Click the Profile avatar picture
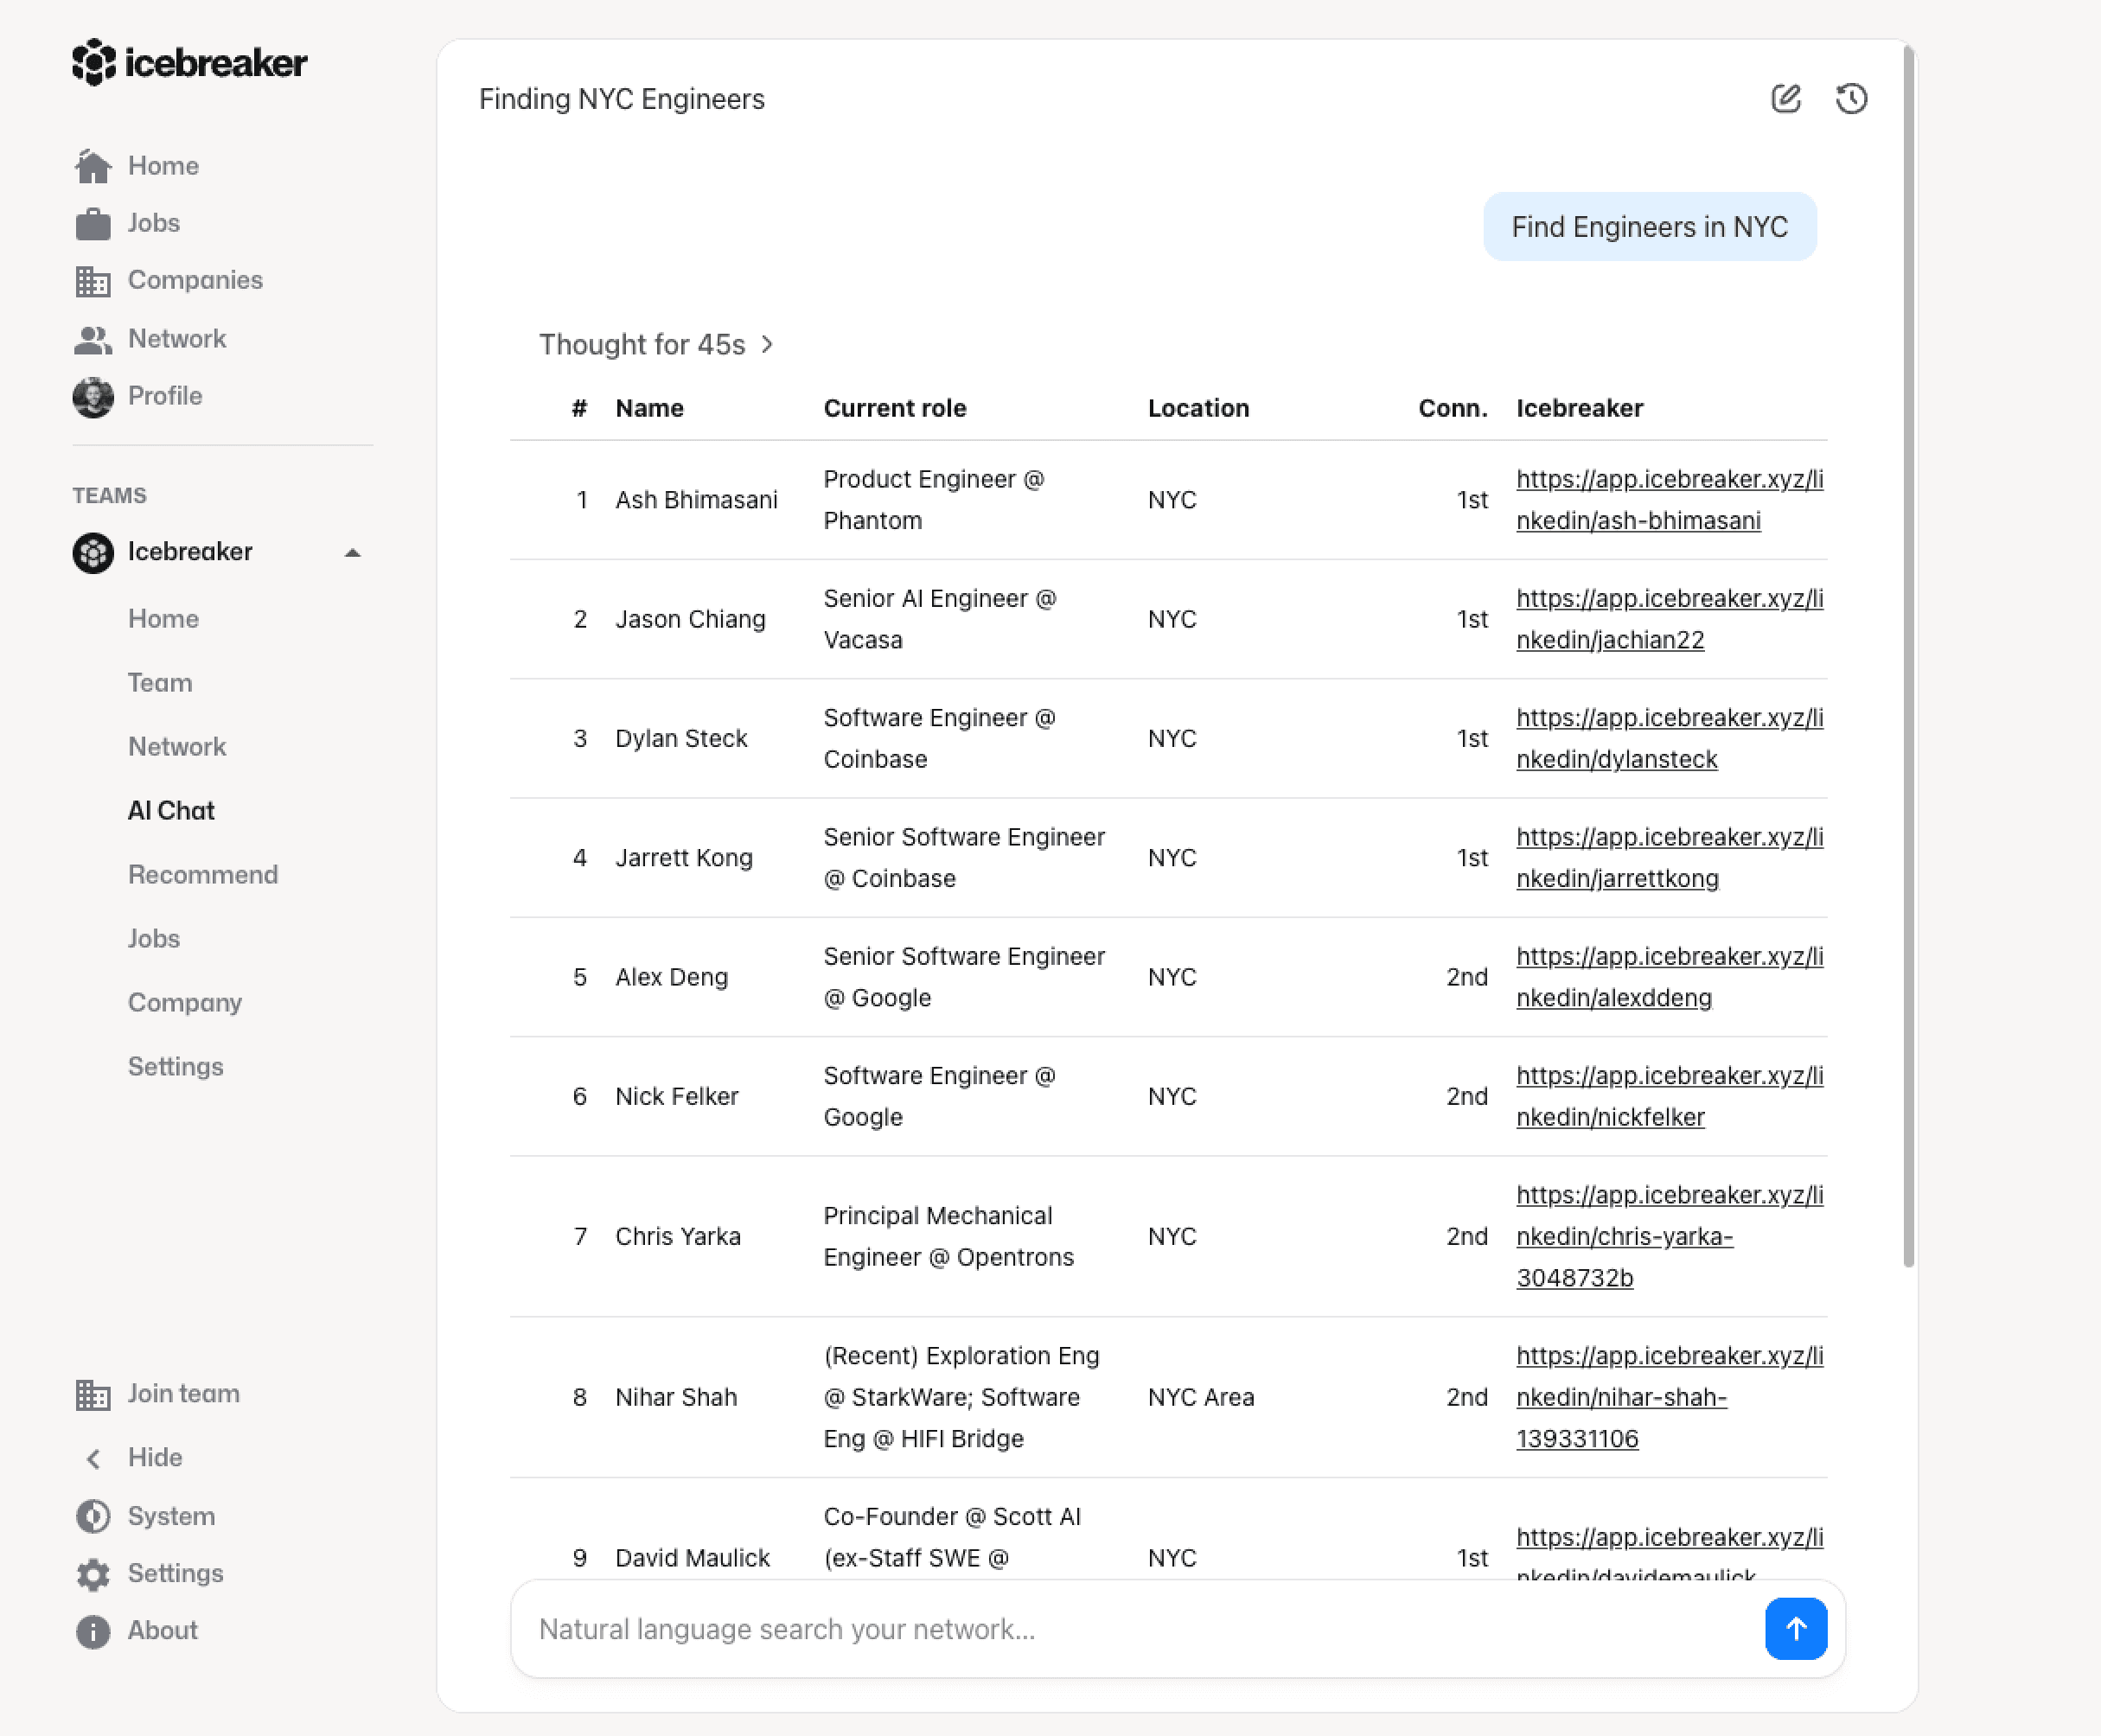 tap(93, 397)
